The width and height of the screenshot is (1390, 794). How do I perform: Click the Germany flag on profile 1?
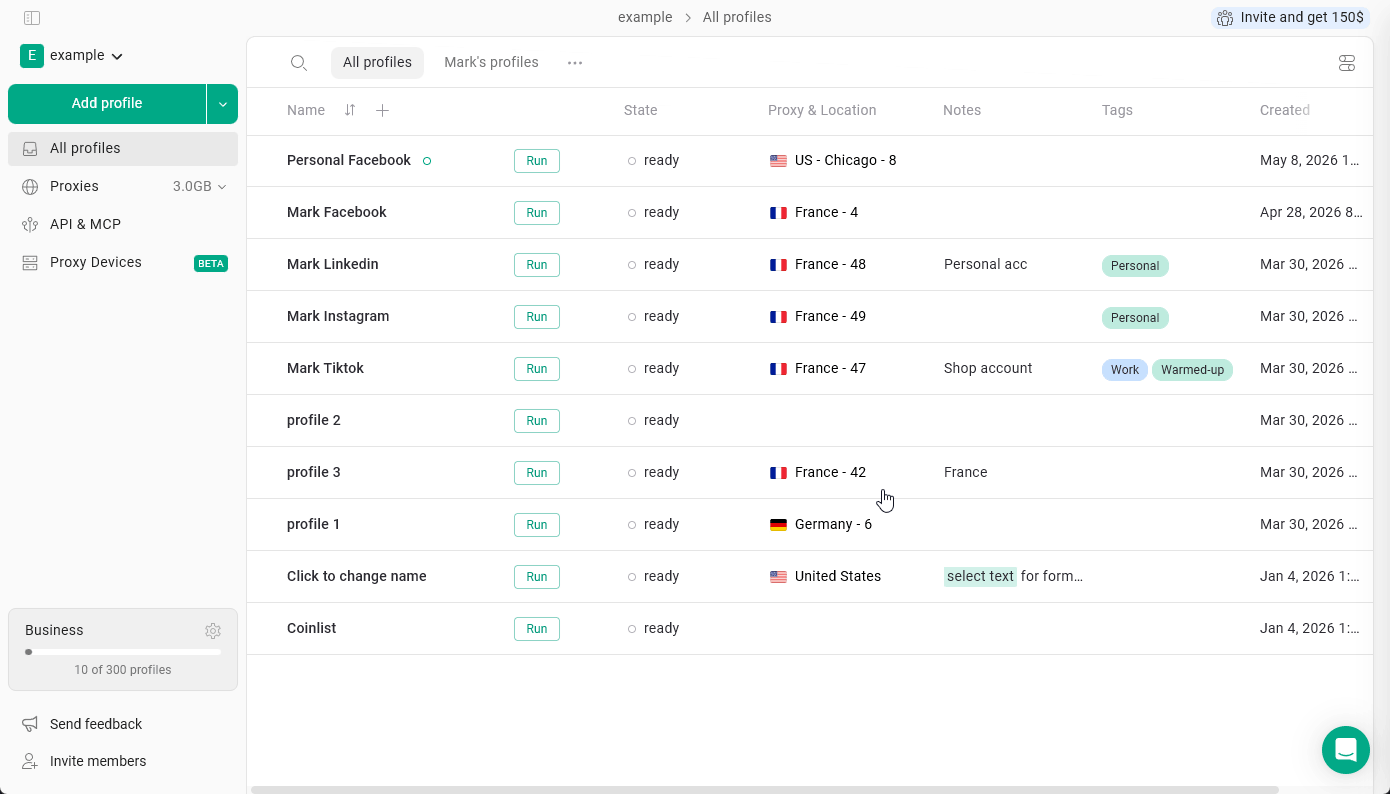point(778,525)
